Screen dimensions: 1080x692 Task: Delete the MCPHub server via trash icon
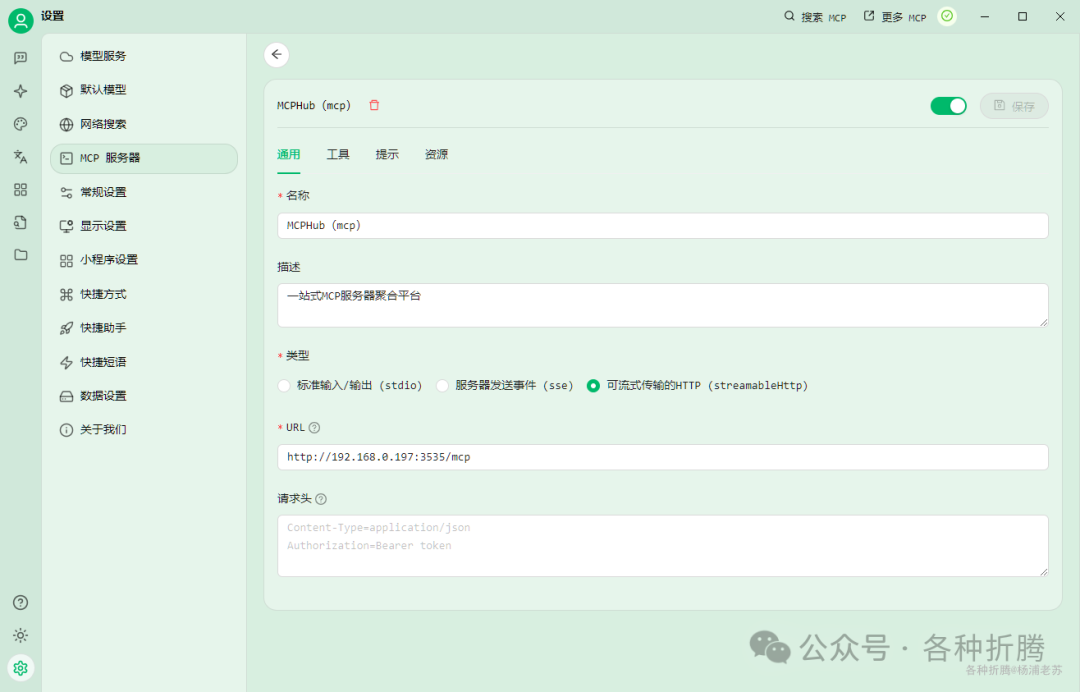(374, 105)
